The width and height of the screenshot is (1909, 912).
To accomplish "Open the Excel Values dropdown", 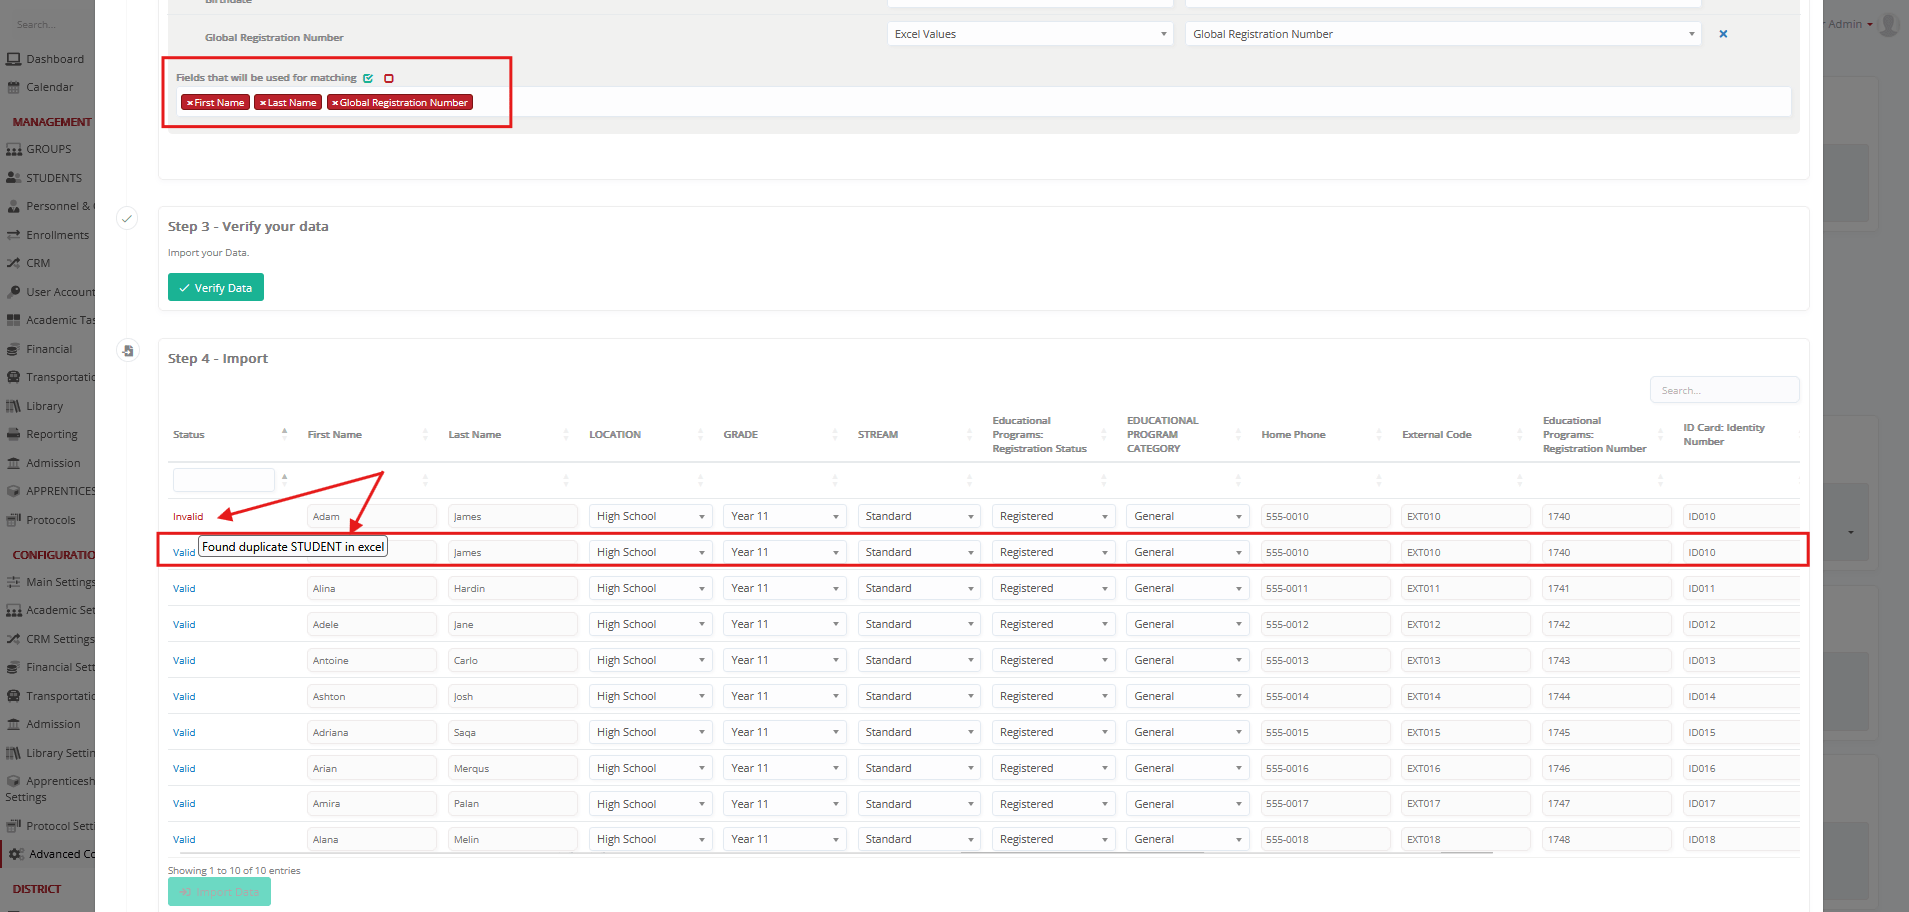I will [x=1029, y=34].
